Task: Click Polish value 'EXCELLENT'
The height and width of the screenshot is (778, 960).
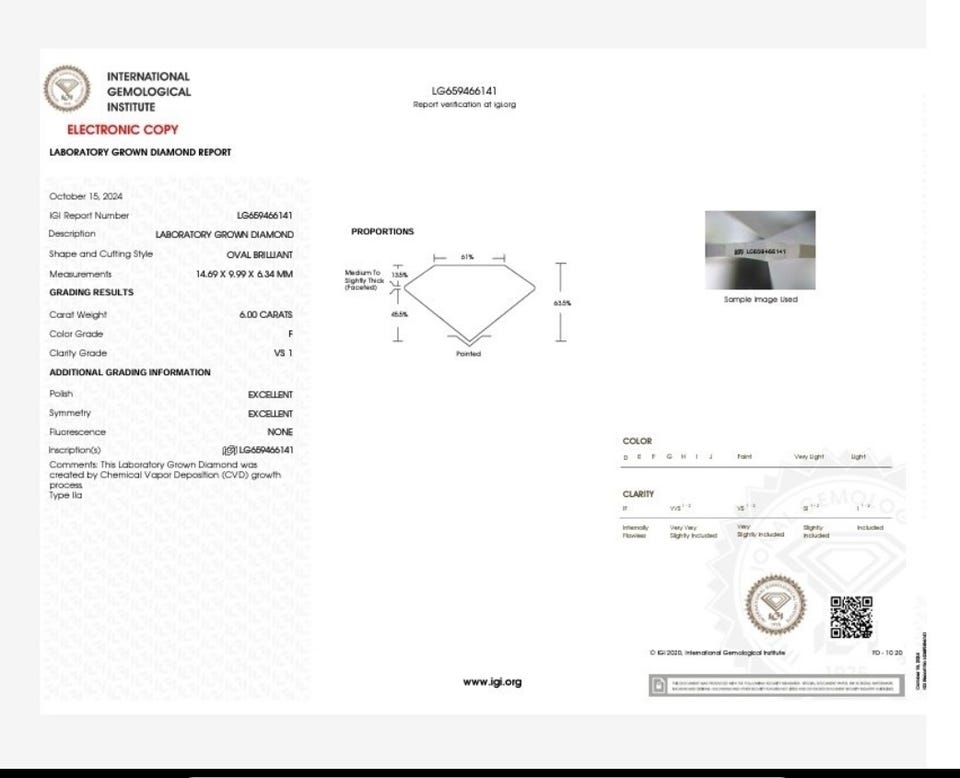Action: tap(270, 395)
